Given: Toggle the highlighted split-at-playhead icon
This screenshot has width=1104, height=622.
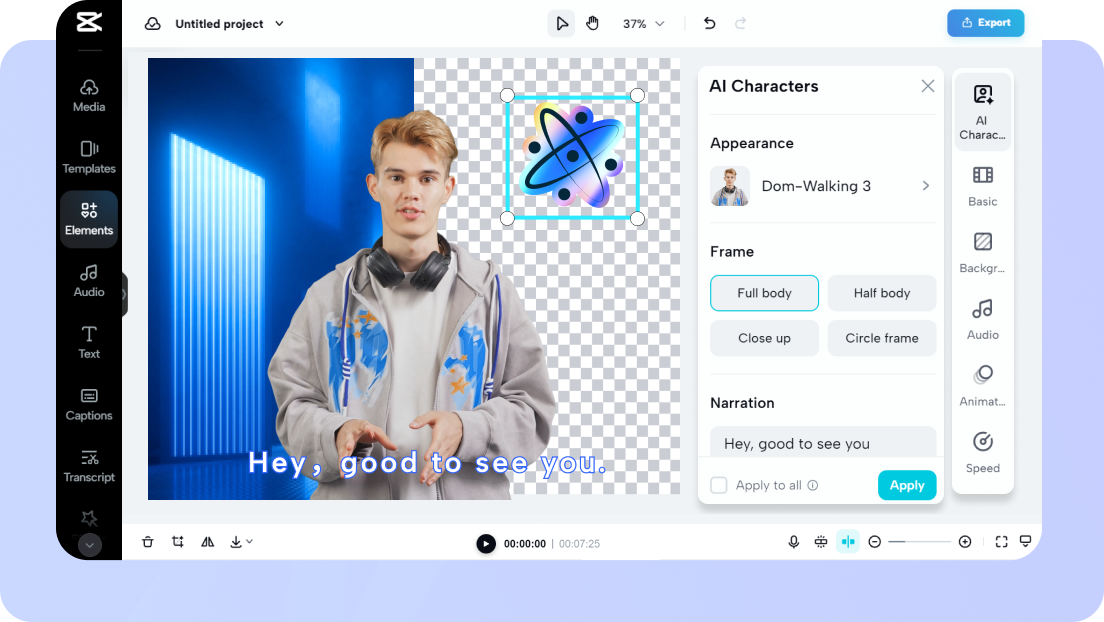Looking at the screenshot, I should click(848, 542).
